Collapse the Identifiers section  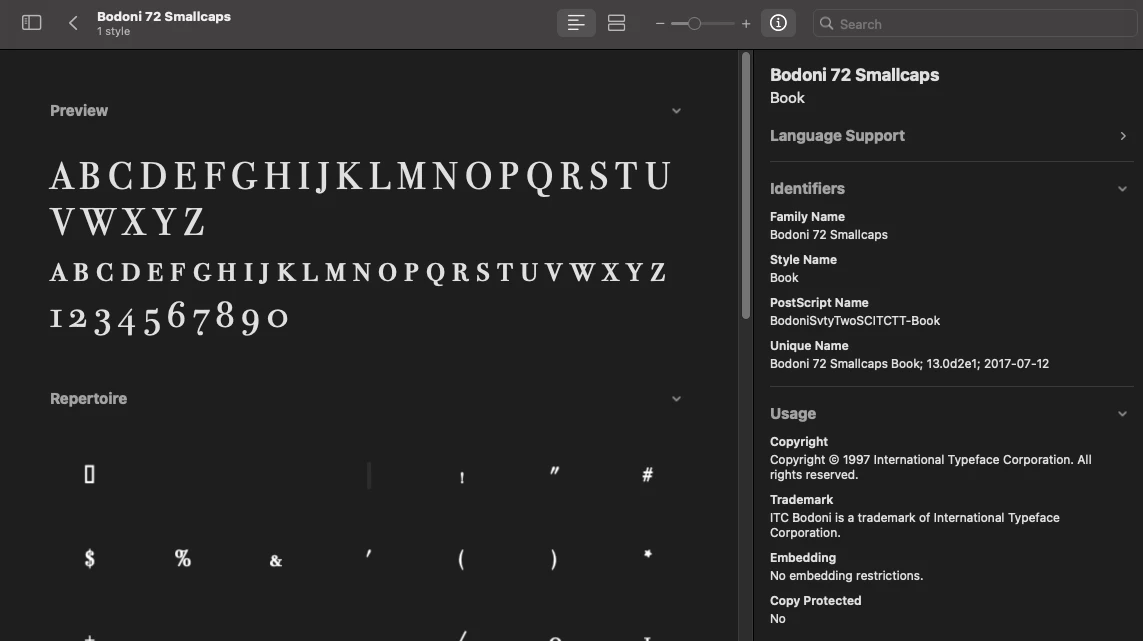[1122, 189]
